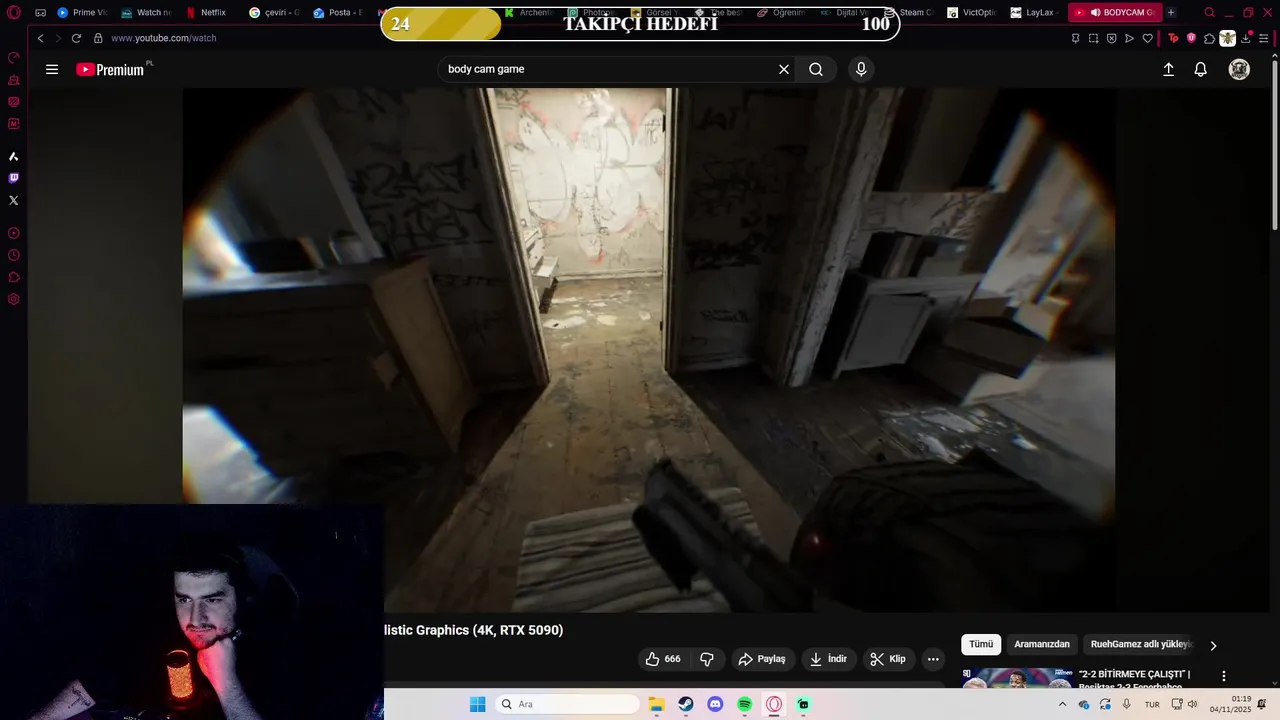Switch to the Prime Video tab
The width and height of the screenshot is (1280, 720).
click(x=82, y=13)
